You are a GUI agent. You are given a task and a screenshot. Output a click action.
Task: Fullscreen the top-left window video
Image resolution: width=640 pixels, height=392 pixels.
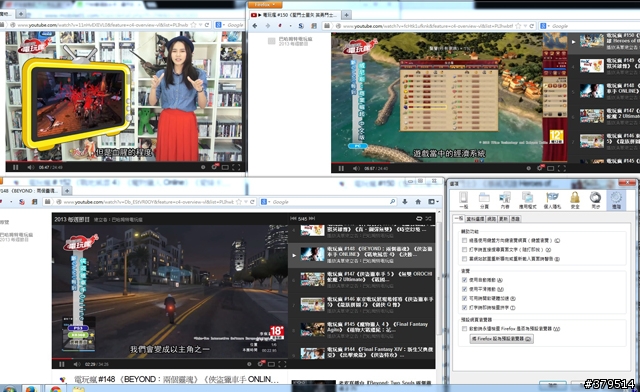pos(236,167)
